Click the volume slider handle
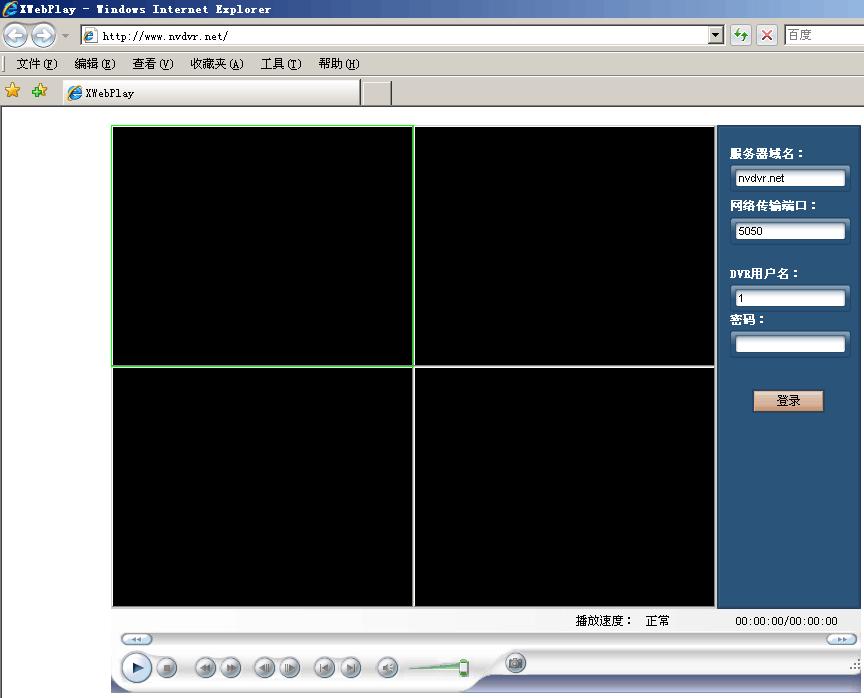864x698 pixels. [464, 667]
